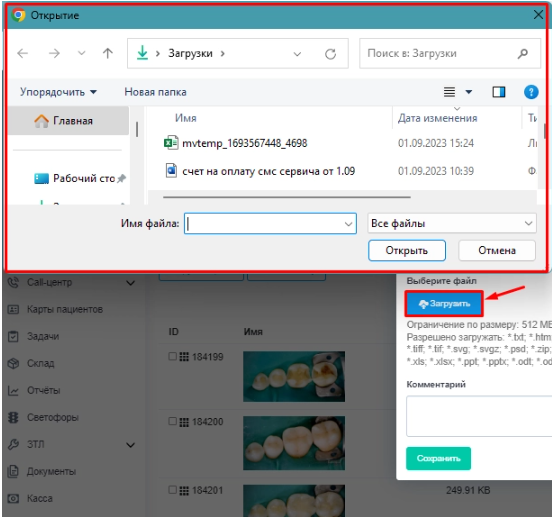Go up one folder level

[108, 53]
